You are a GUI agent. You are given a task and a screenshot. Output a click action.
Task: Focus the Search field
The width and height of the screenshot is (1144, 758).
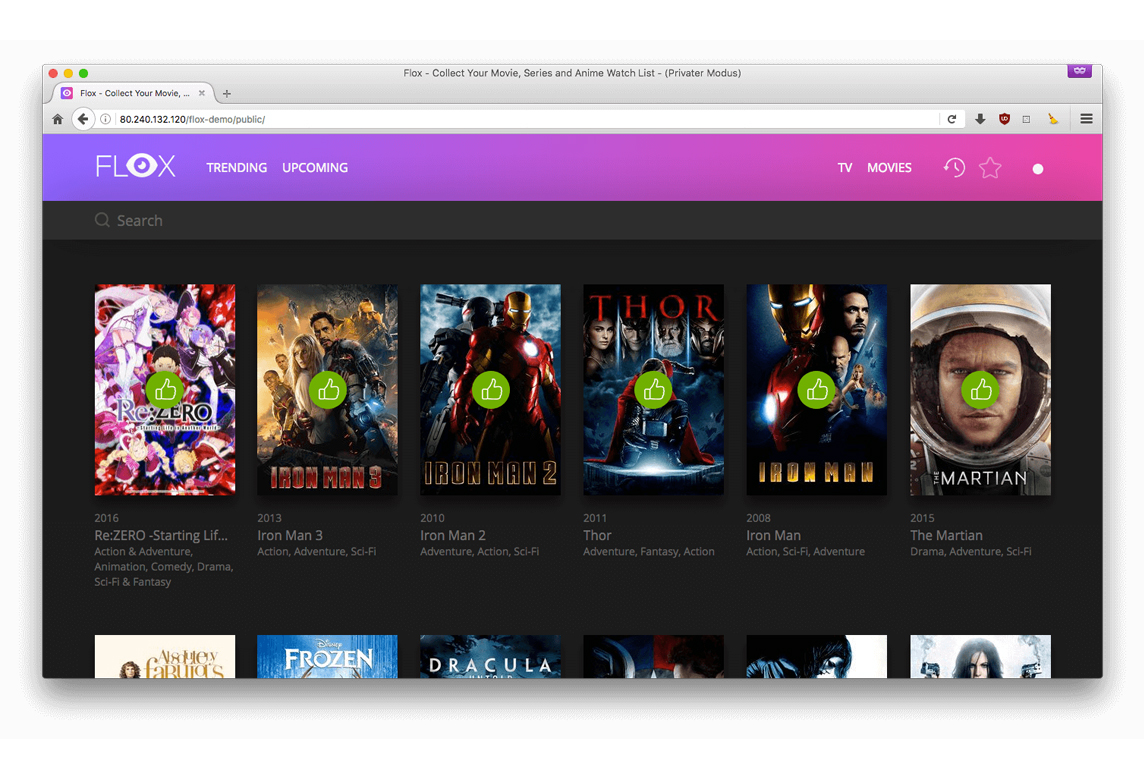click(x=572, y=220)
